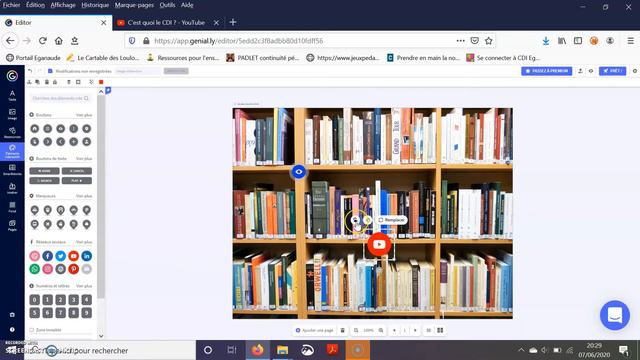The height and width of the screenshot is (360, 640).
Task: Pick the Facebook social network button
Action: click(x=48, y=256)
